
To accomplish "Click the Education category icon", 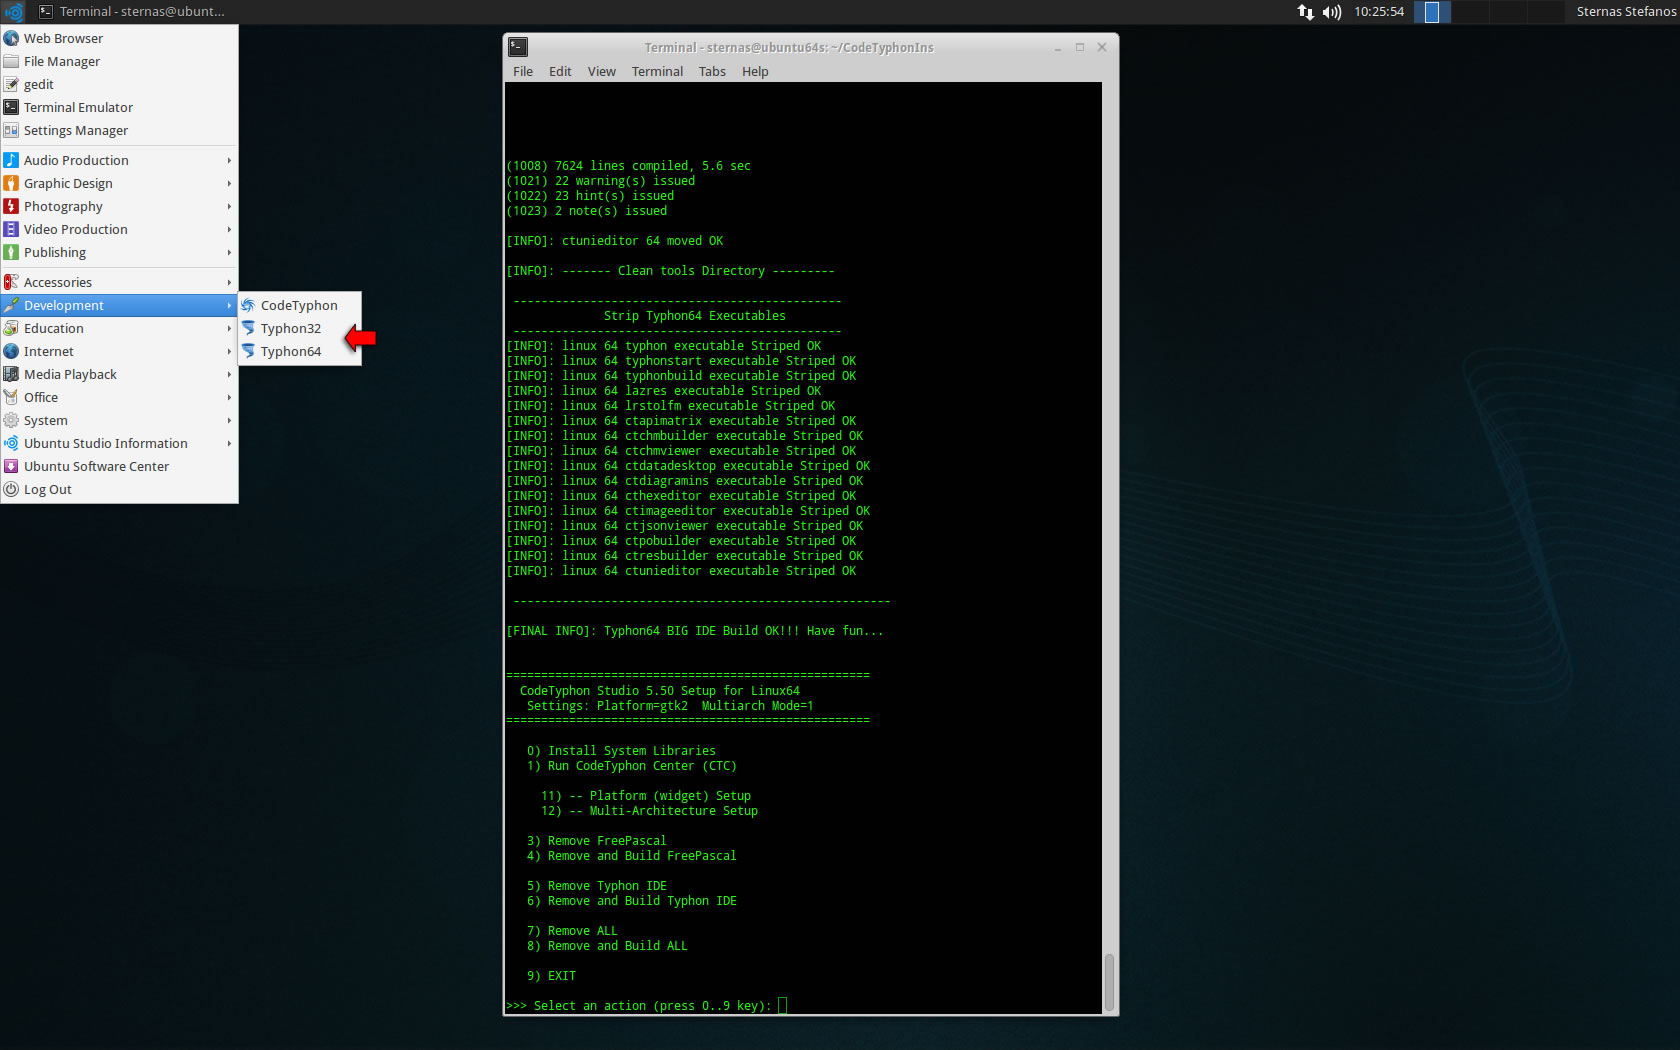I will tap(11, 328).
